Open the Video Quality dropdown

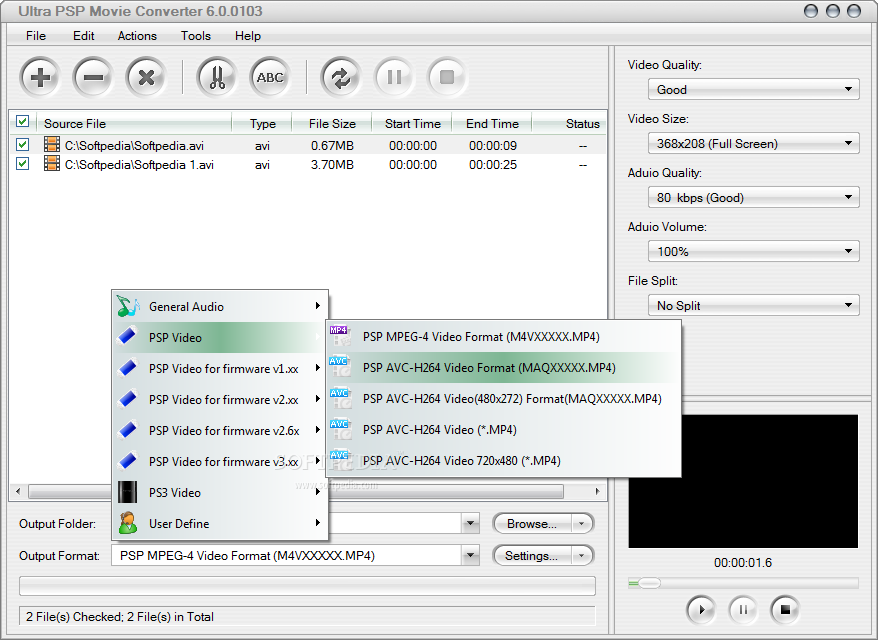click(753, 90)
